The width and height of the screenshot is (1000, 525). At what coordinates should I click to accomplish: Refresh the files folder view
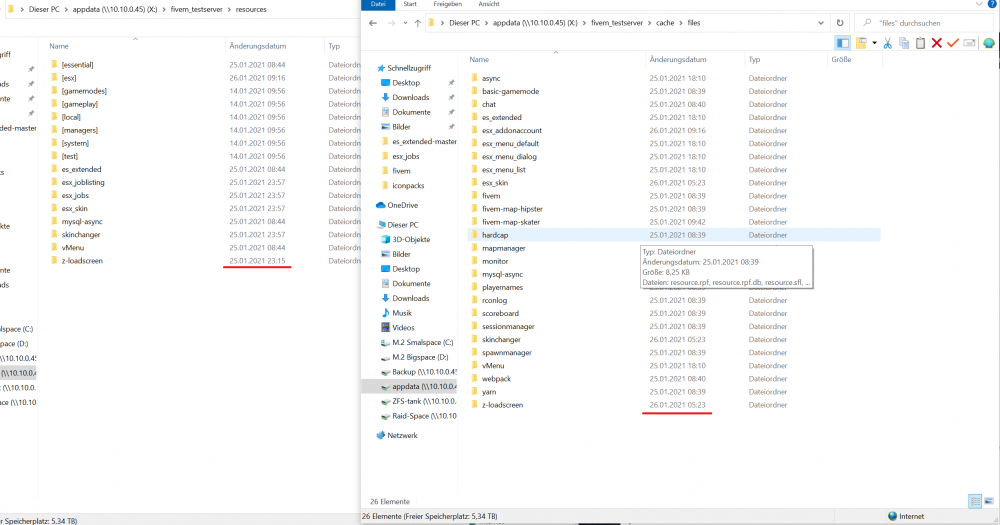click(840, 22)
